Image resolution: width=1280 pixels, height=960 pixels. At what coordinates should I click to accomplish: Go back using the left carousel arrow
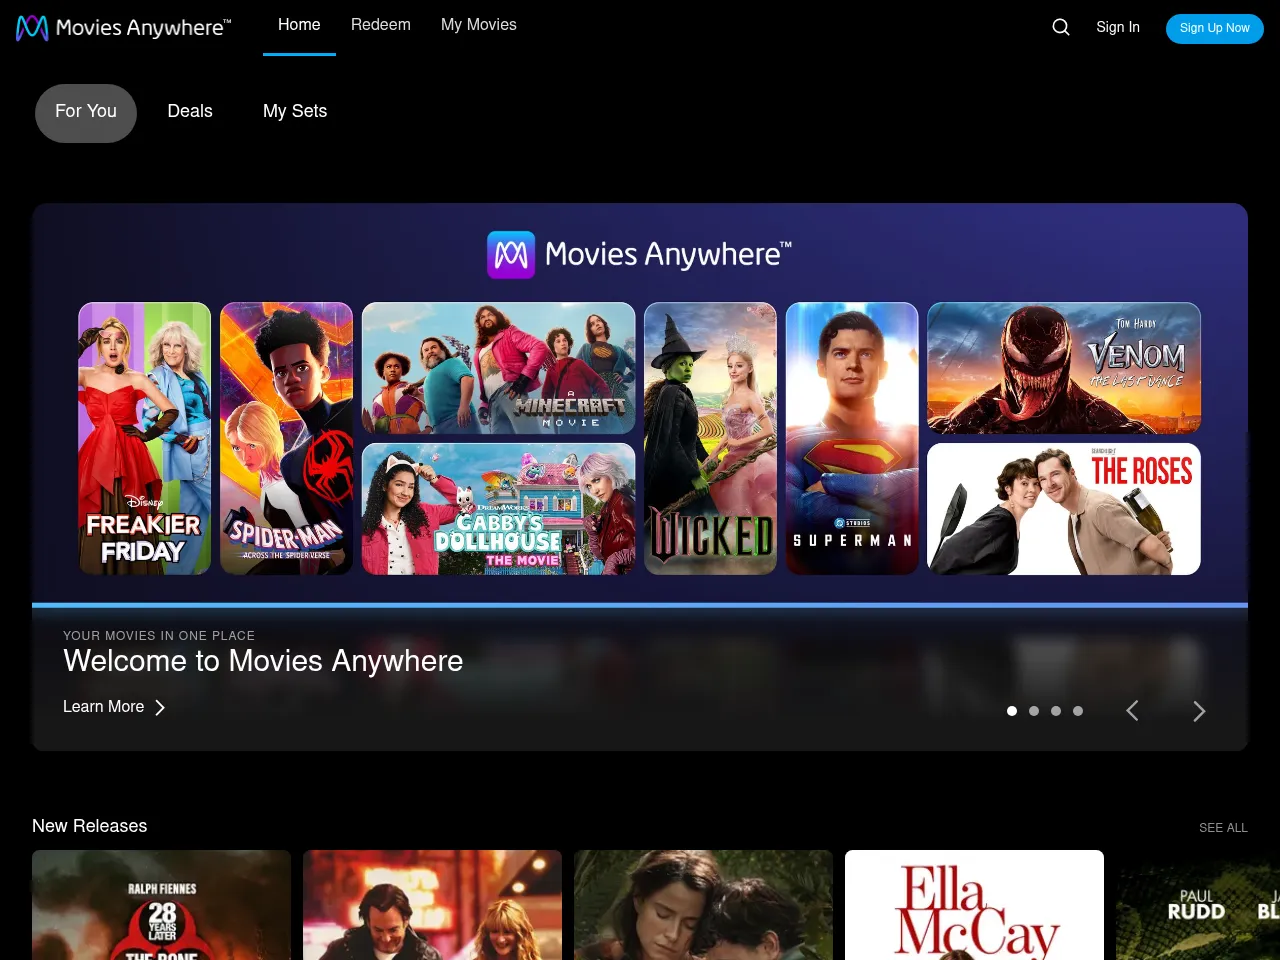[x=1132, y=710]
